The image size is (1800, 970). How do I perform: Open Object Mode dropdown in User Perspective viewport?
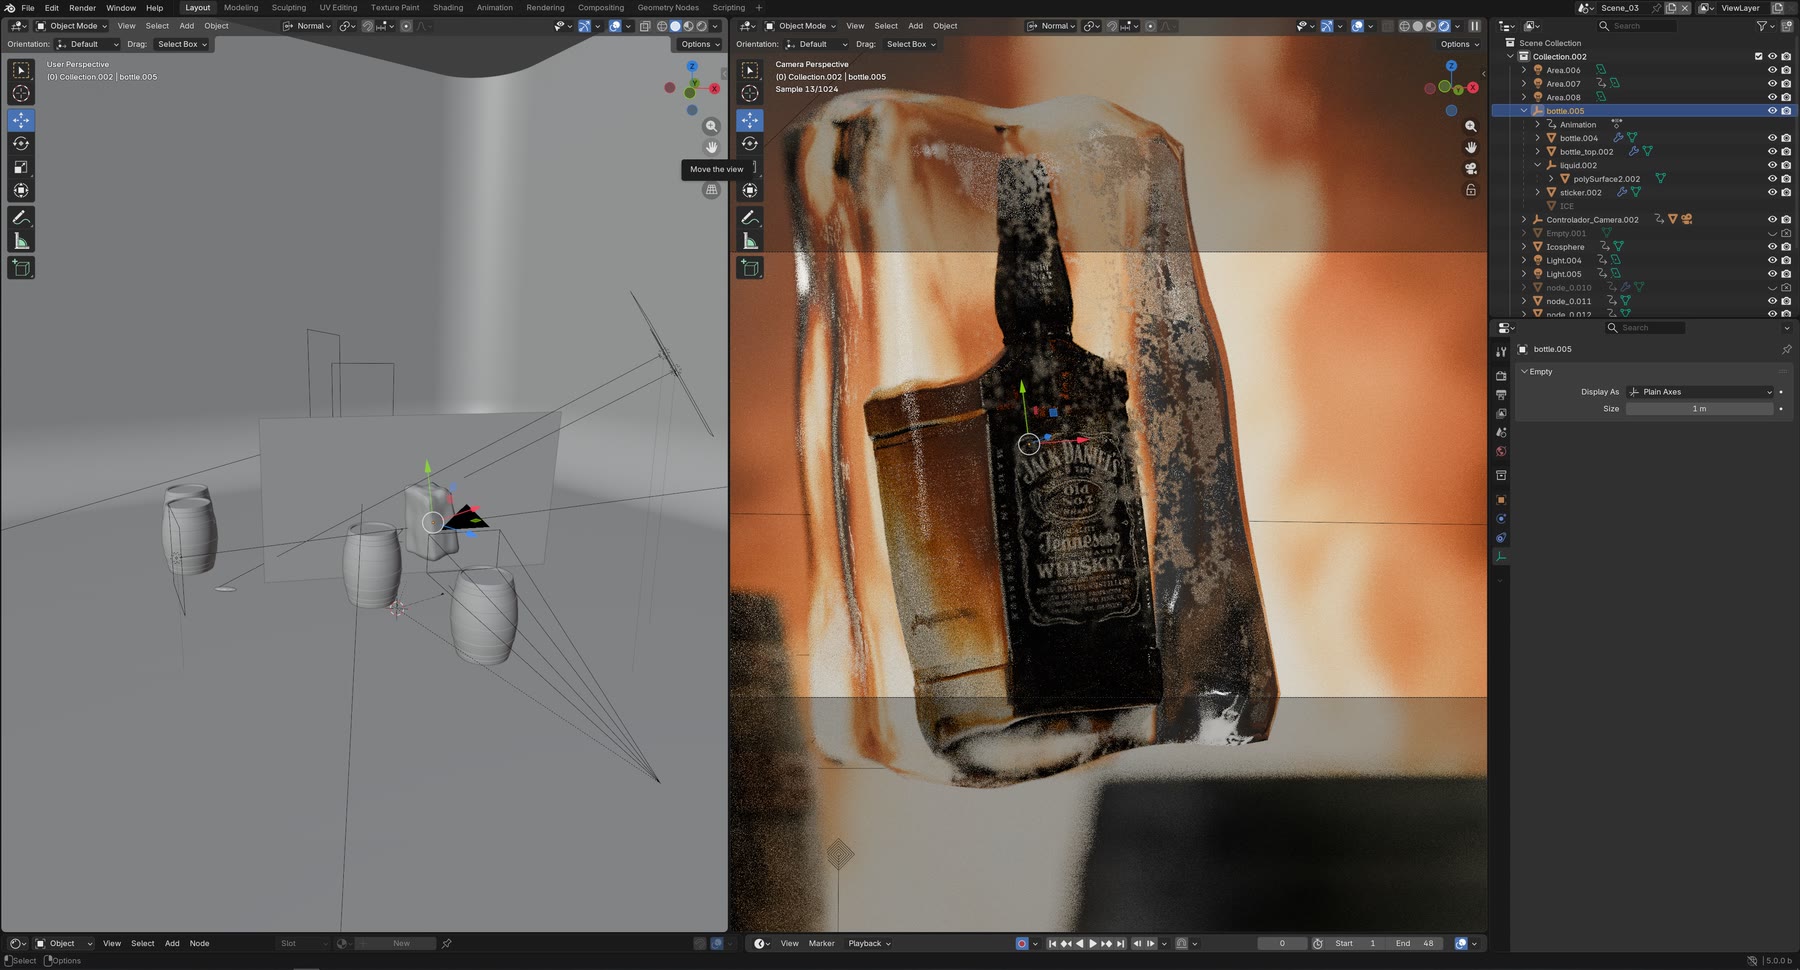[72, 26]
